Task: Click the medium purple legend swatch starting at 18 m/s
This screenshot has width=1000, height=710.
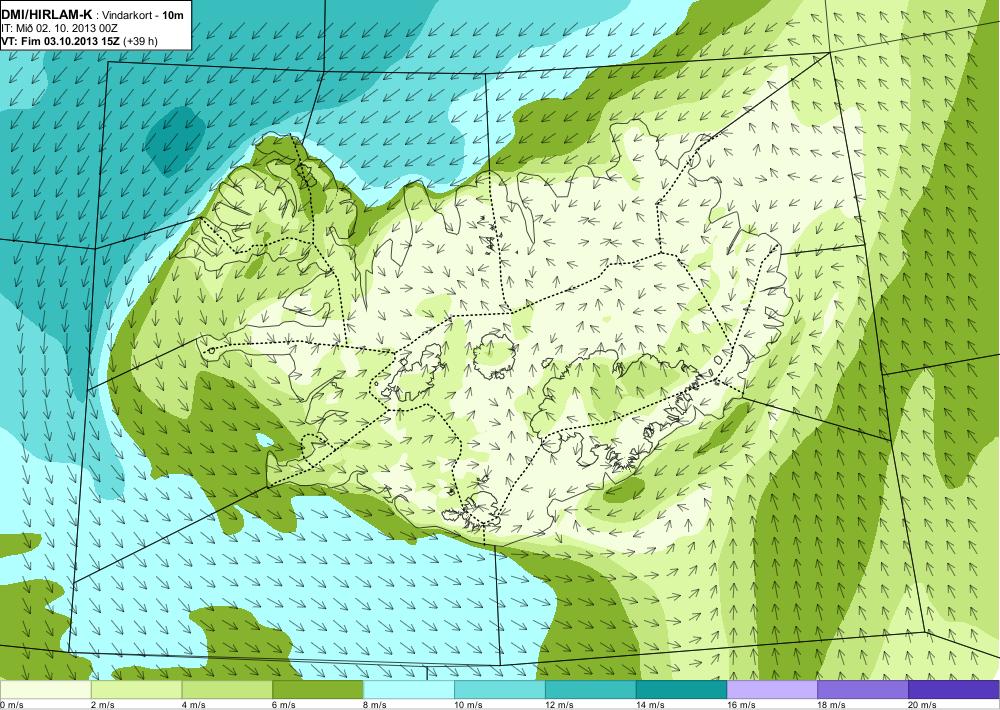Action: [864, 690]
